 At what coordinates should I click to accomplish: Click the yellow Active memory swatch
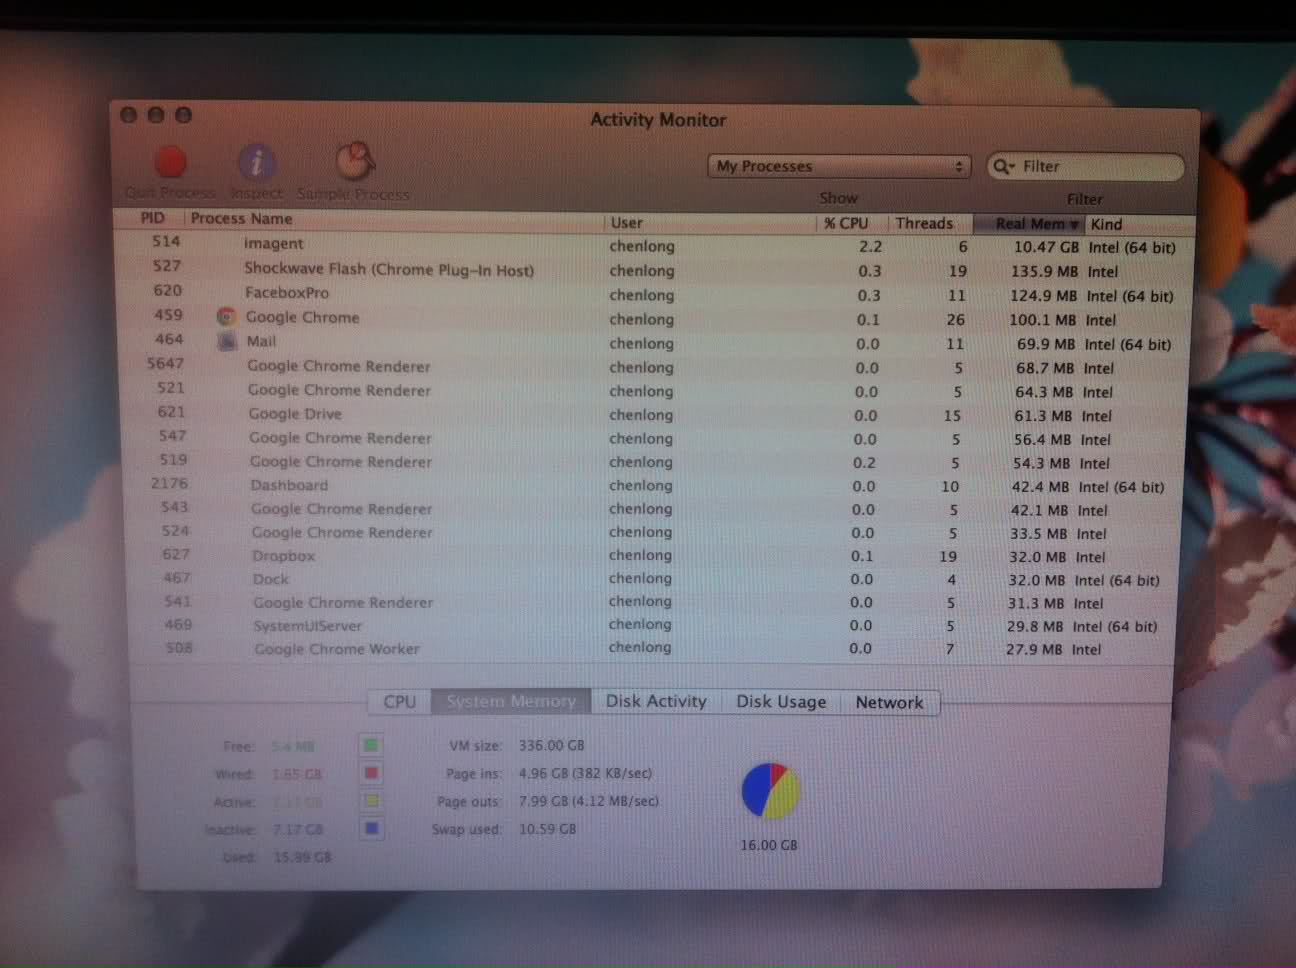click(371, 801)
